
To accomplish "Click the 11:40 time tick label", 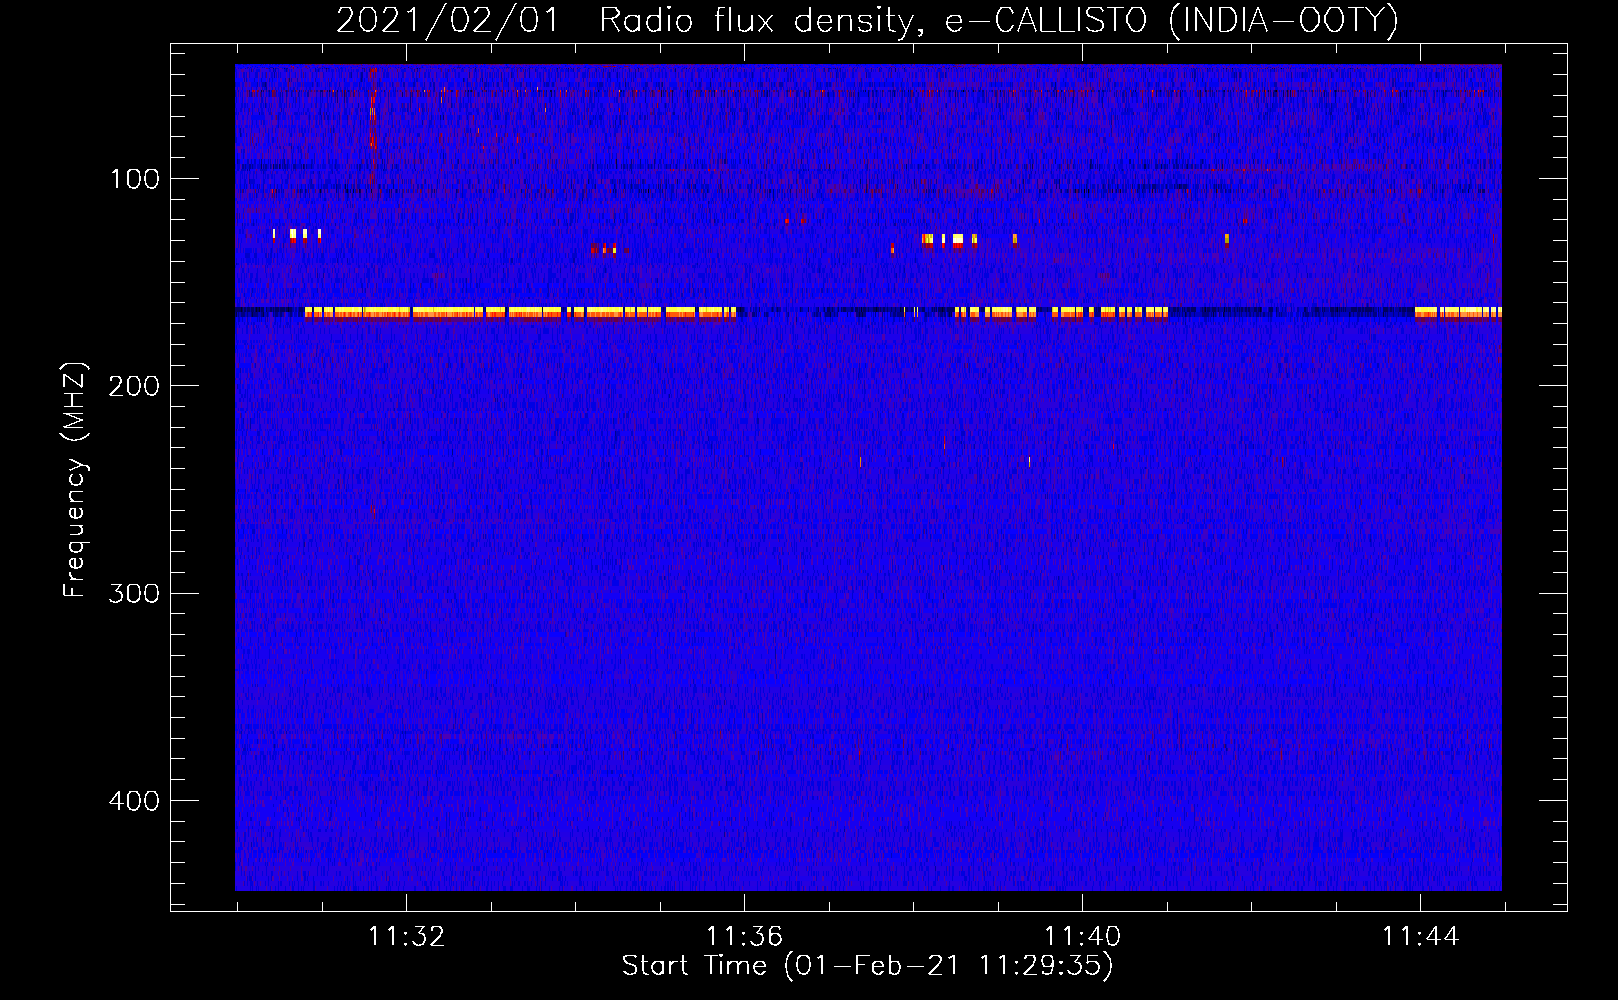I will point(1082,937).
